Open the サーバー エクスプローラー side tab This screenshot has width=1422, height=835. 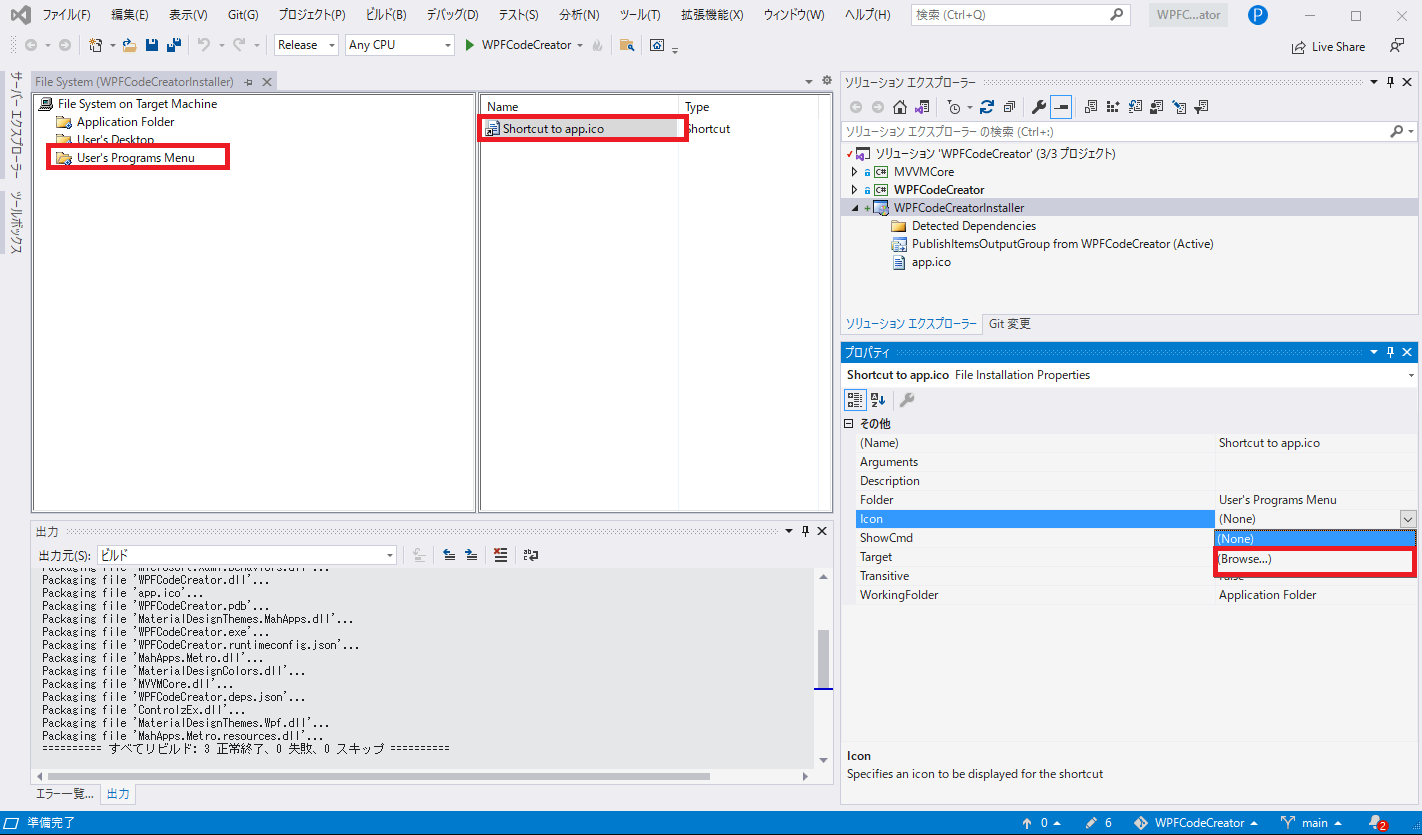pos(15,125)
